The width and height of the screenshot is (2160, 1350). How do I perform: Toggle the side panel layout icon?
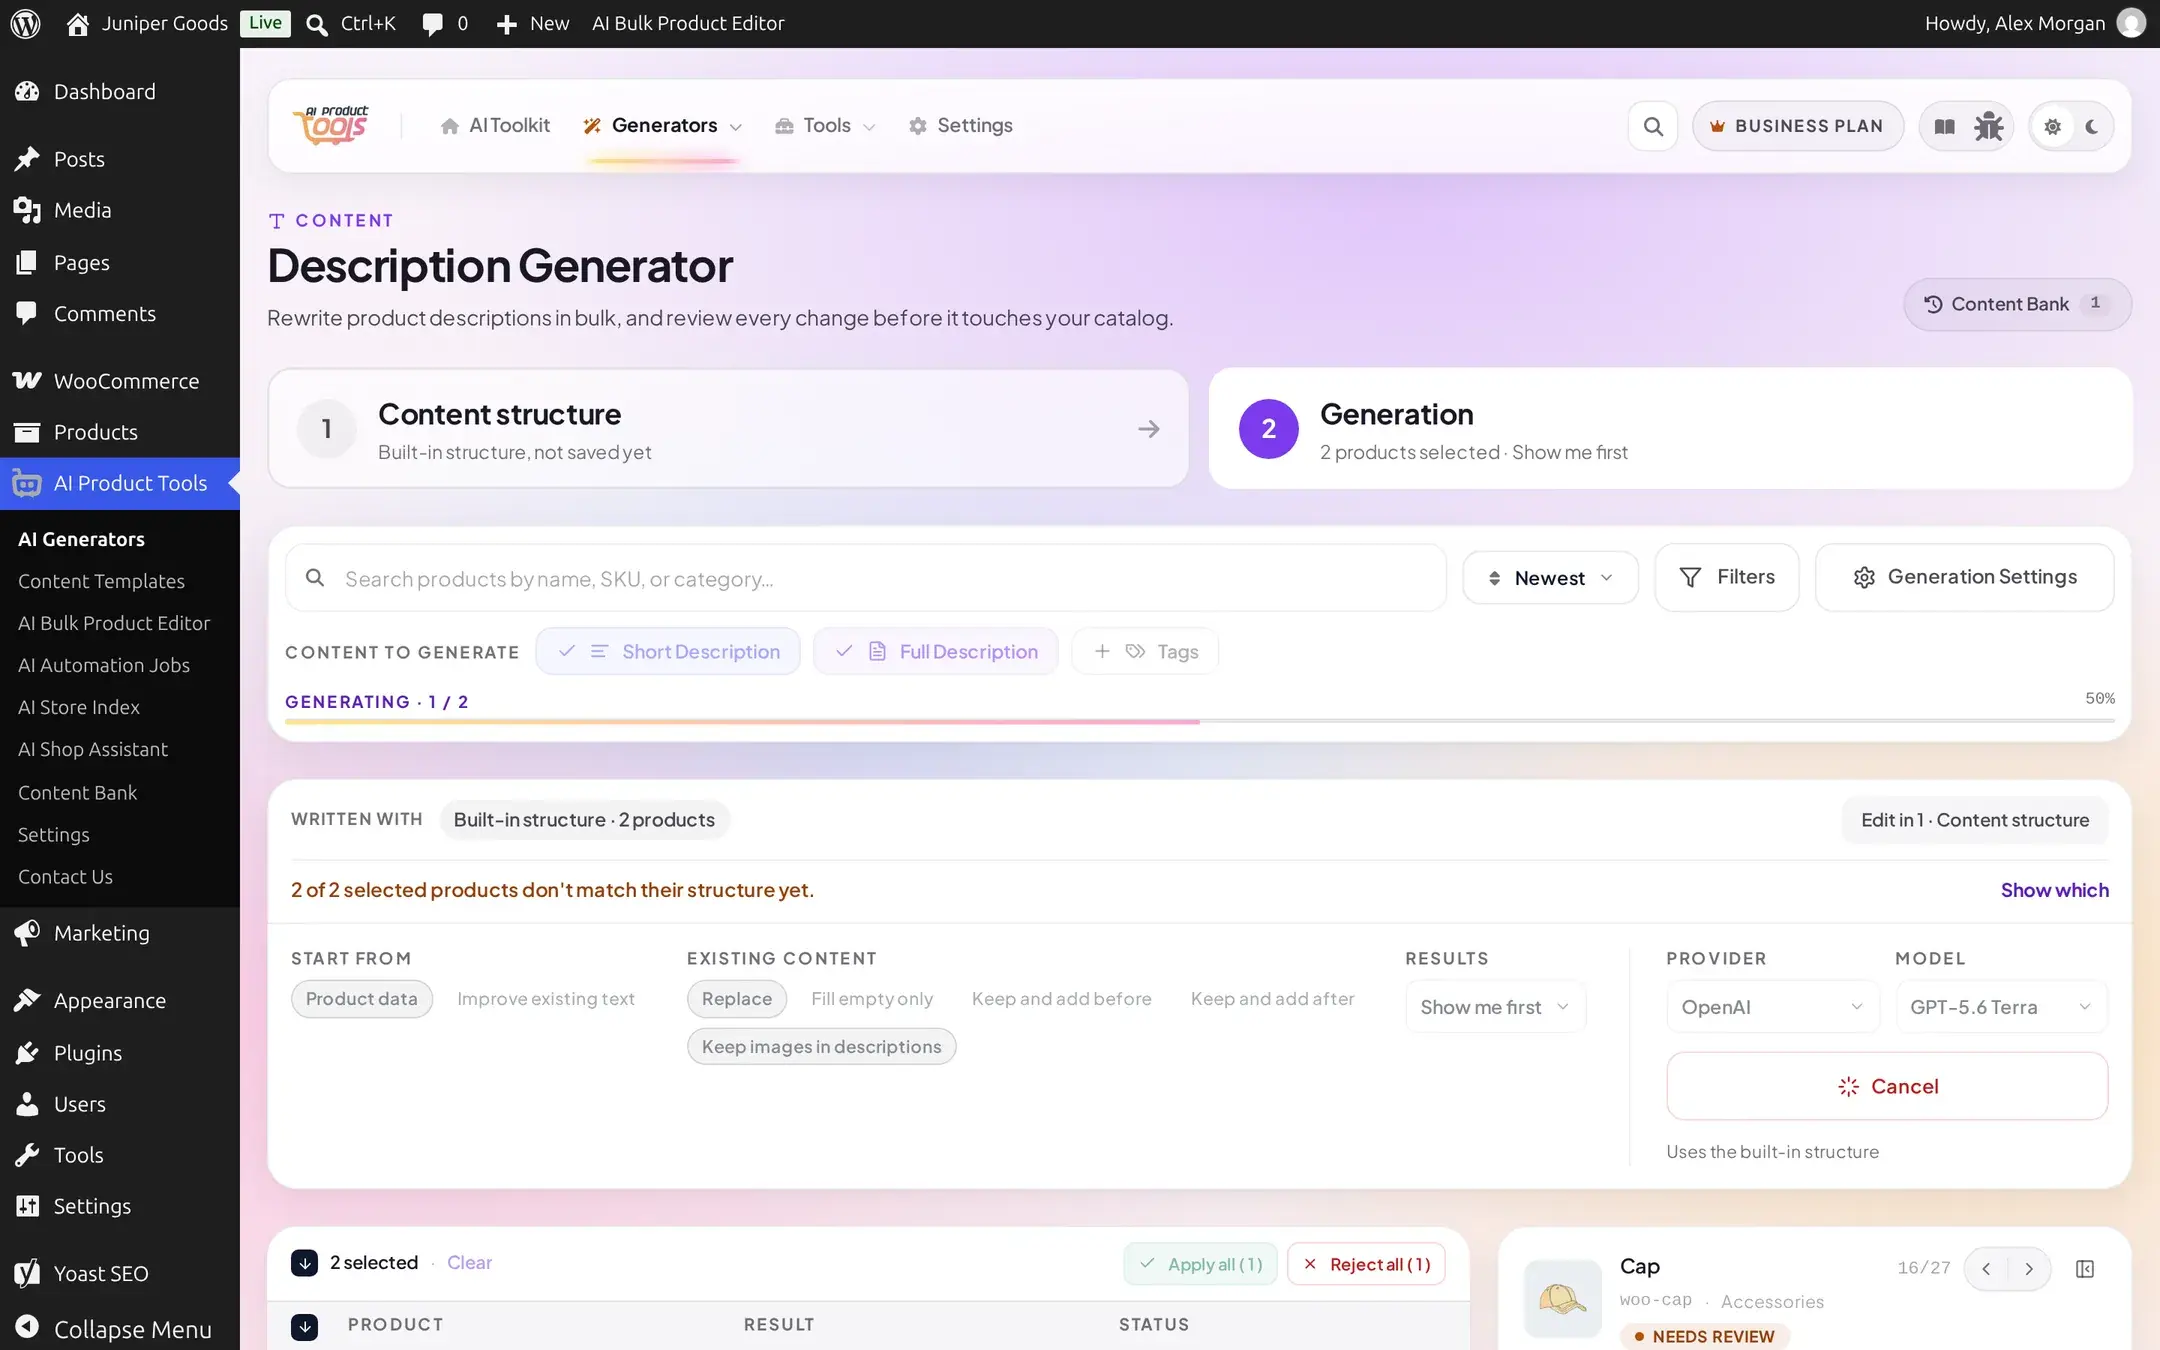click(x=2085, y=1269)
